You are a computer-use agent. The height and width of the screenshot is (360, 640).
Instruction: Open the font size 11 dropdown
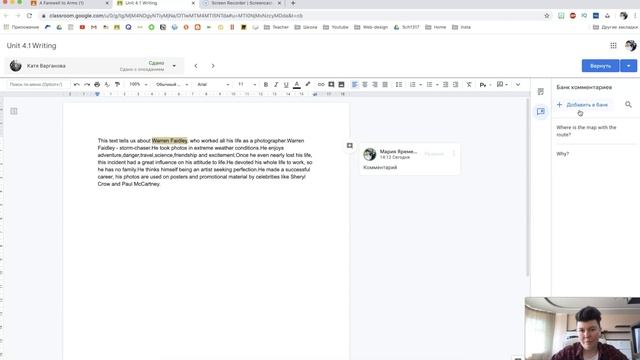247,84
